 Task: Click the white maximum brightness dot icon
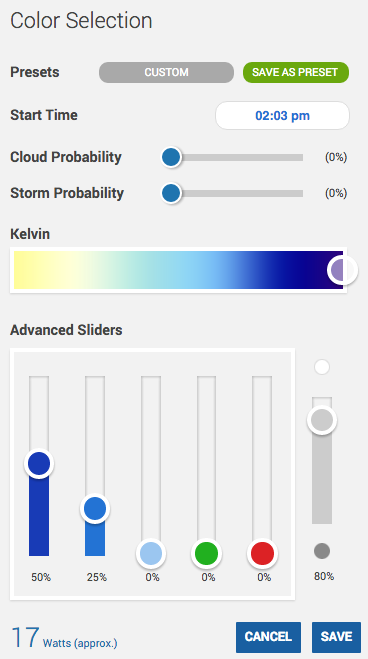point(322,367)
